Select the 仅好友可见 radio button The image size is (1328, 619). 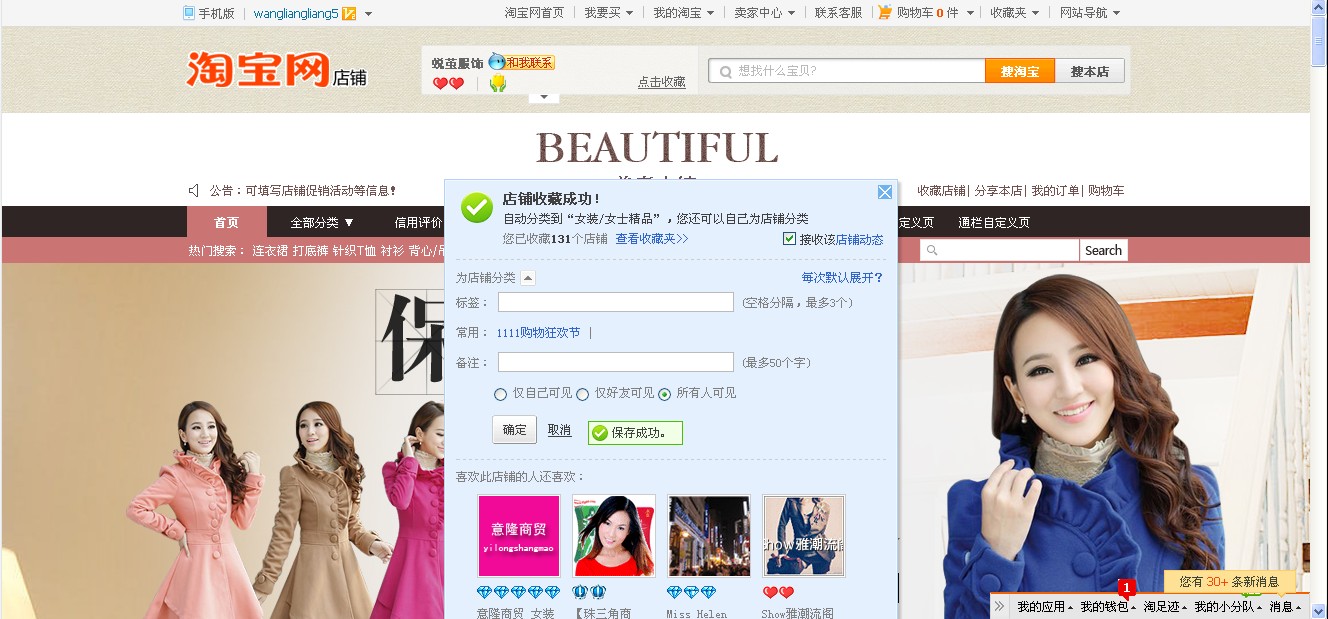583,394
